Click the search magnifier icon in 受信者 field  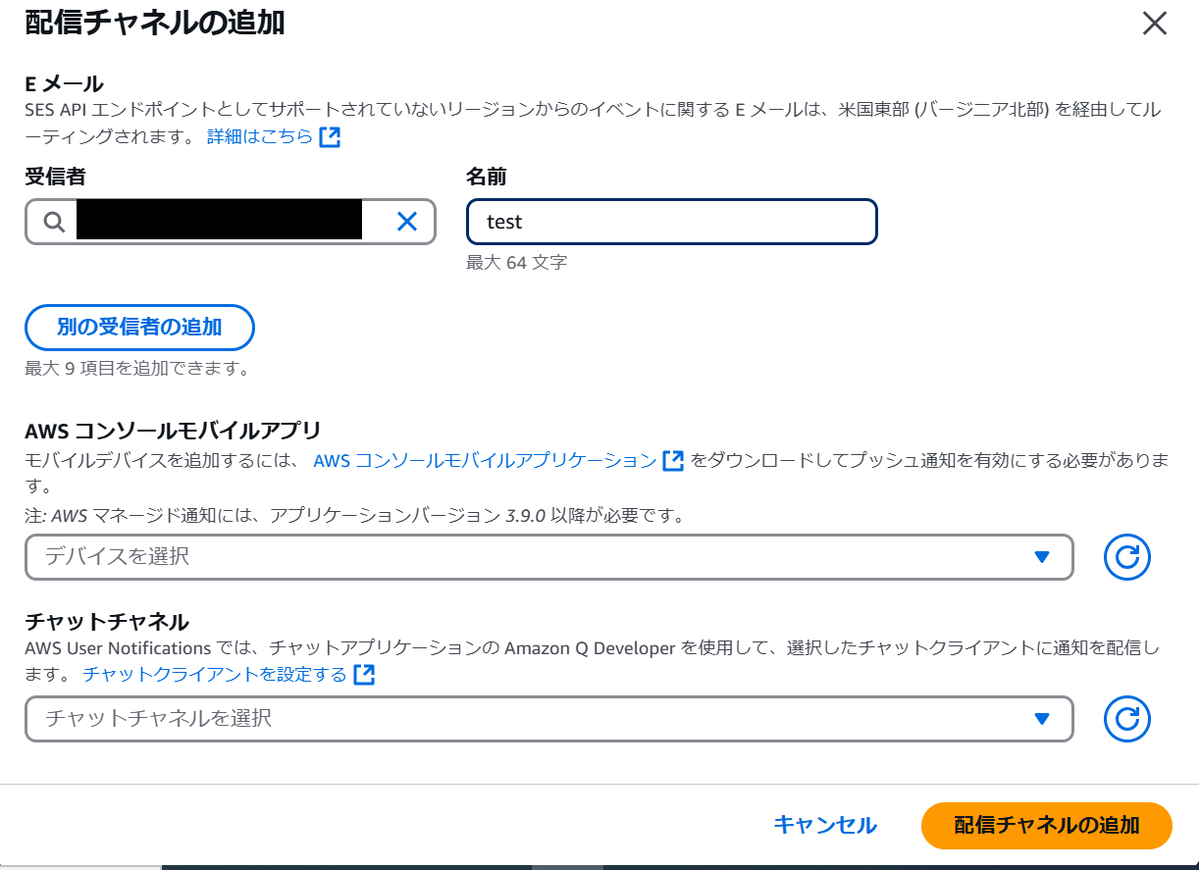[54, 222]
